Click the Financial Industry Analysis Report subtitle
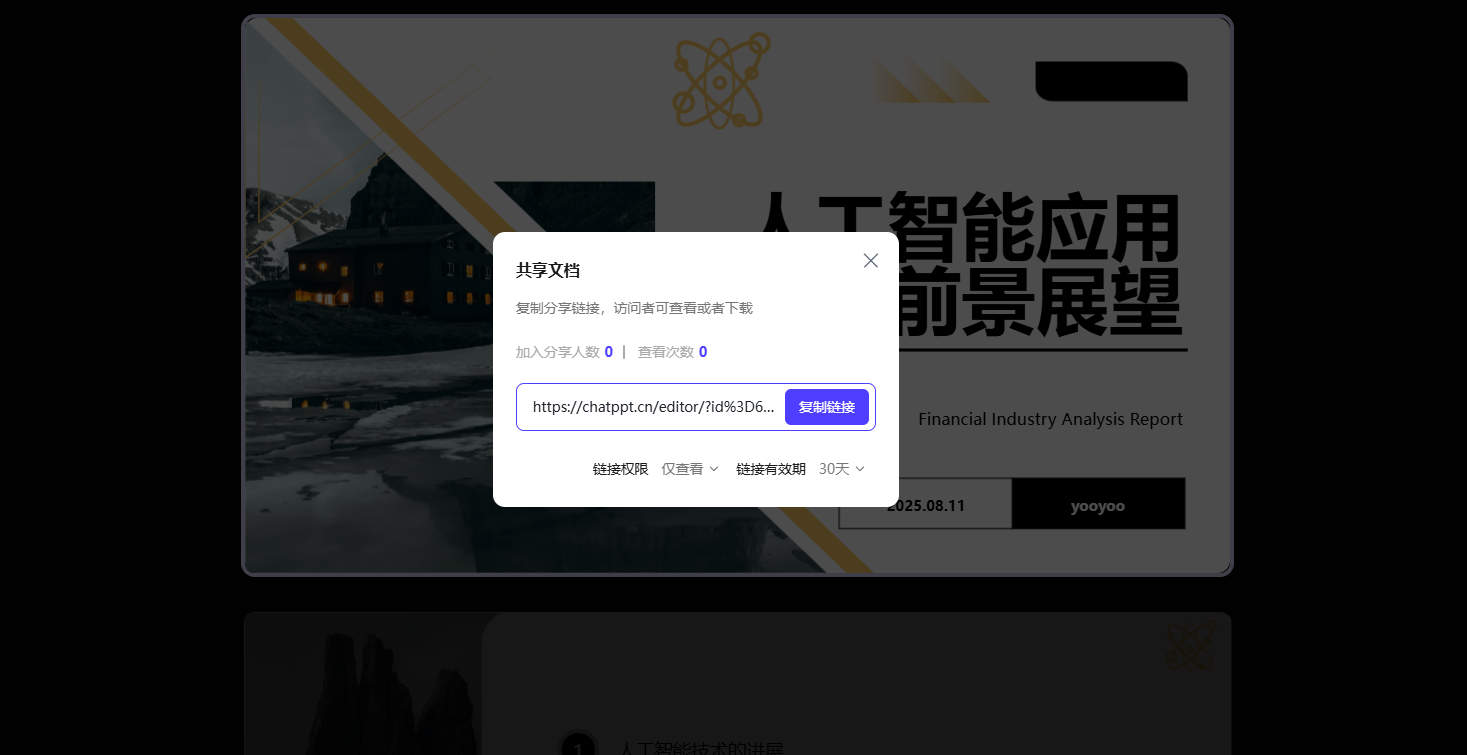 (1050, 419)
